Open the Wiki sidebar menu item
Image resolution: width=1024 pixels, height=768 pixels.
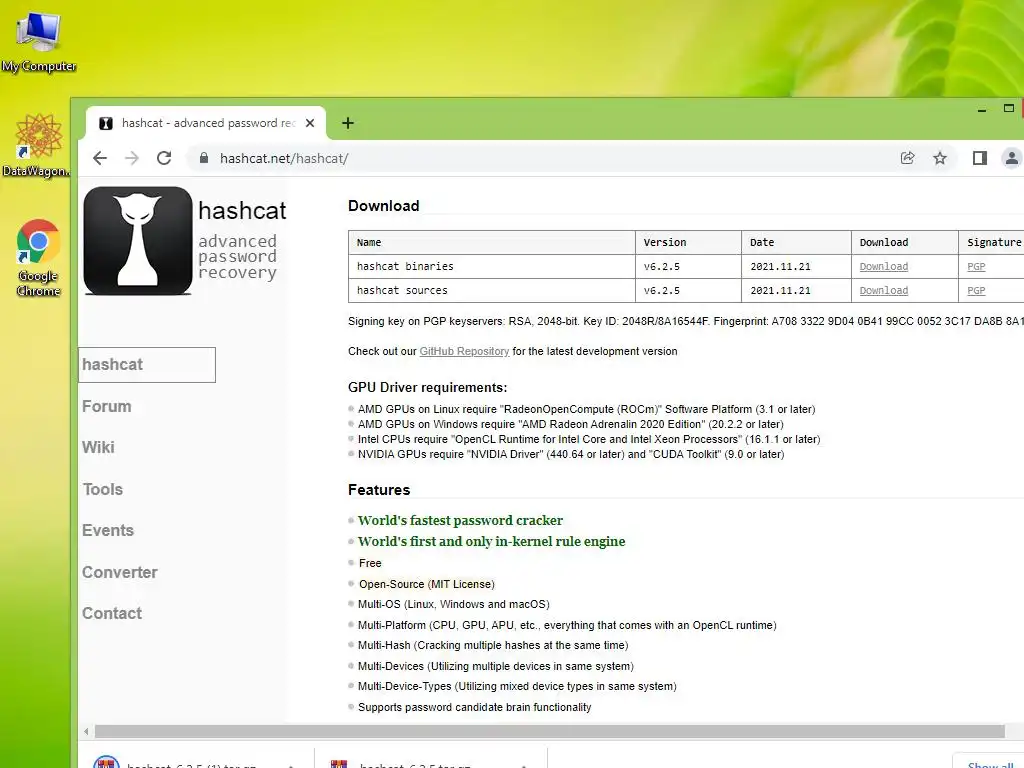click(x=98, y=447)
